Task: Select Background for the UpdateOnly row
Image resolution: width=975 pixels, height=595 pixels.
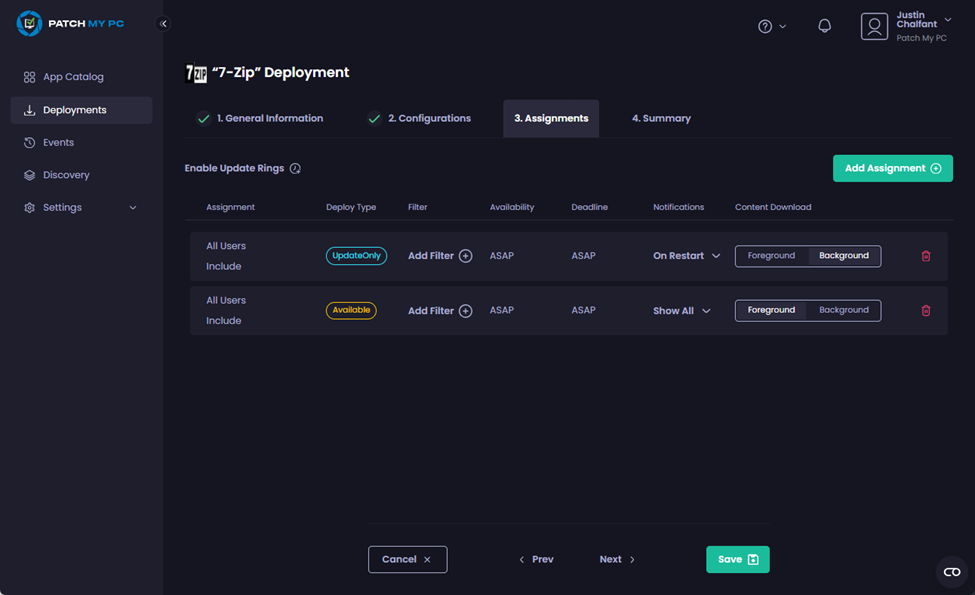Action: (844, 256)
